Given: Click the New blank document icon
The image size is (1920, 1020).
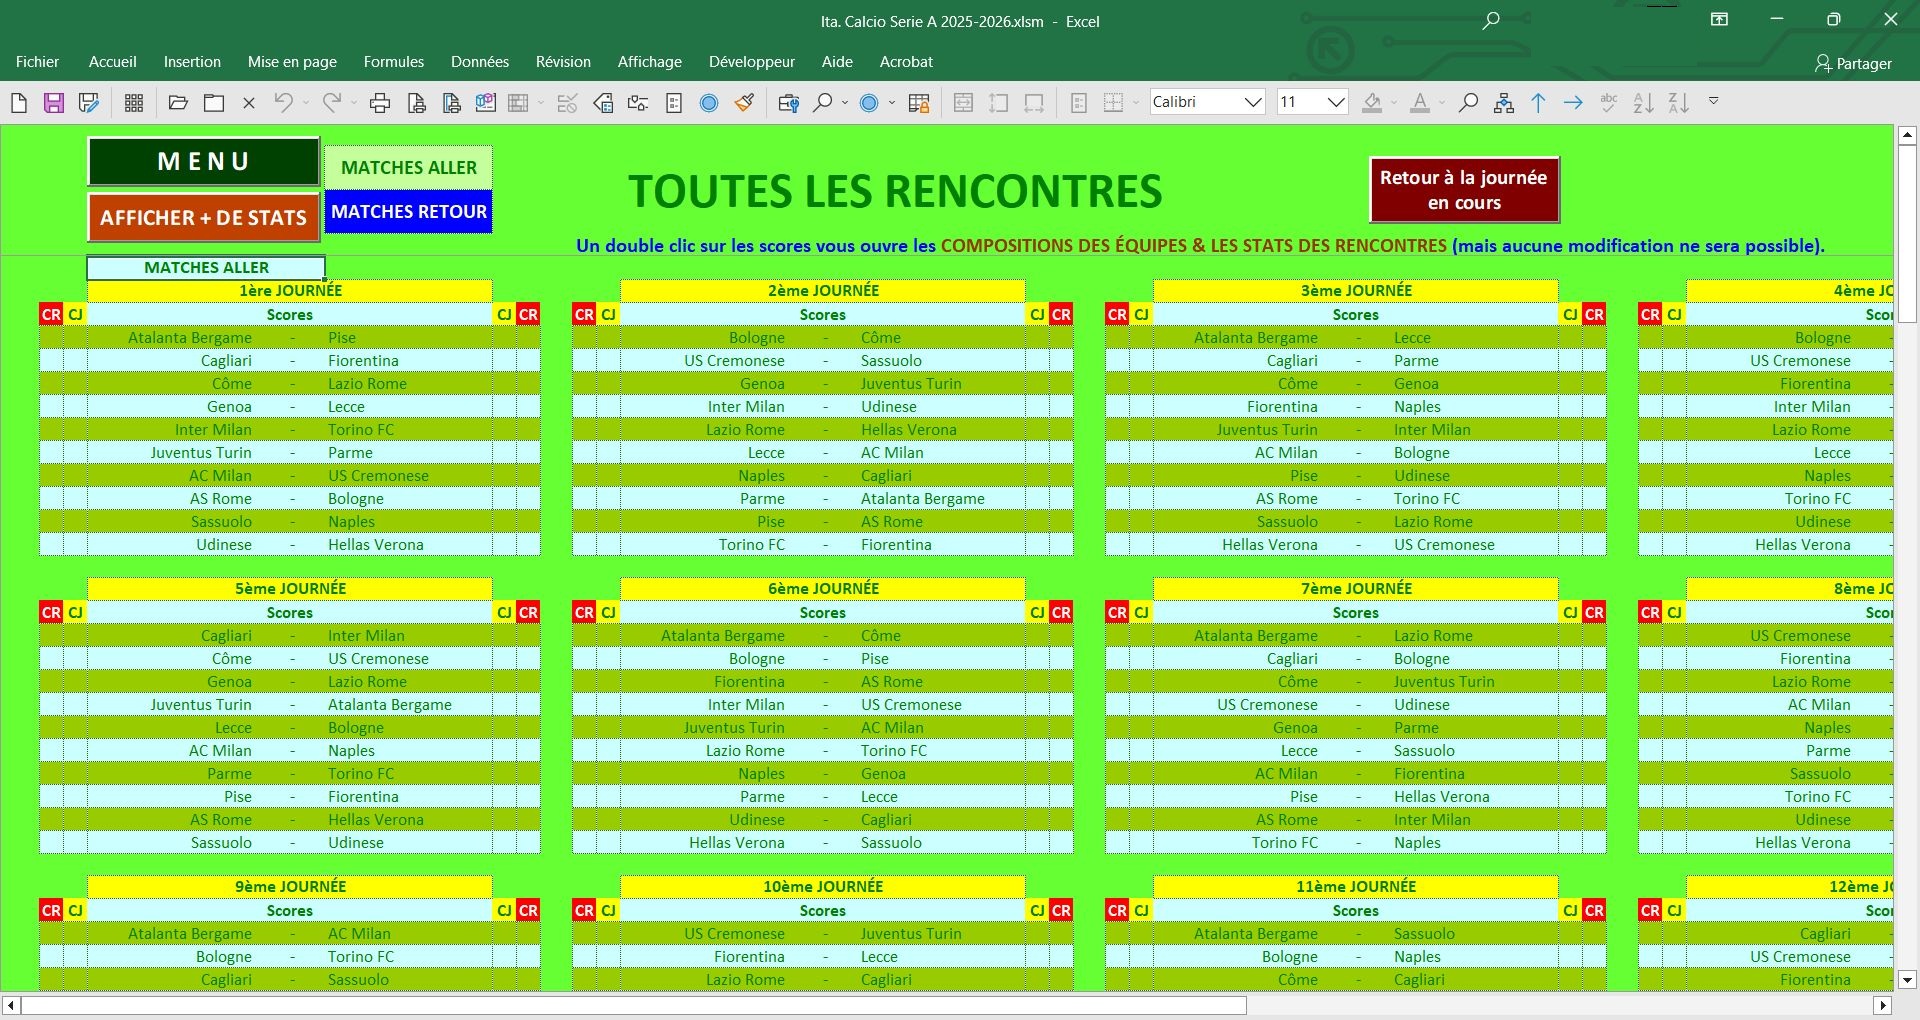Looking at the screenshot, I should 19,102.
